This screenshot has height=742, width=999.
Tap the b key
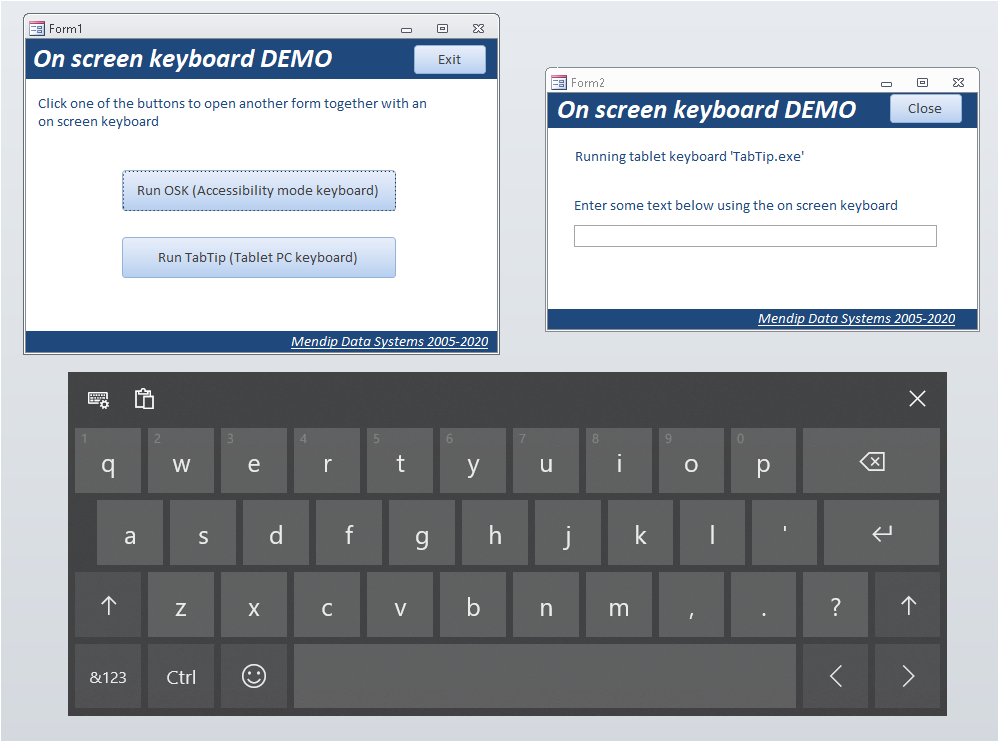(x=473, y=604)
